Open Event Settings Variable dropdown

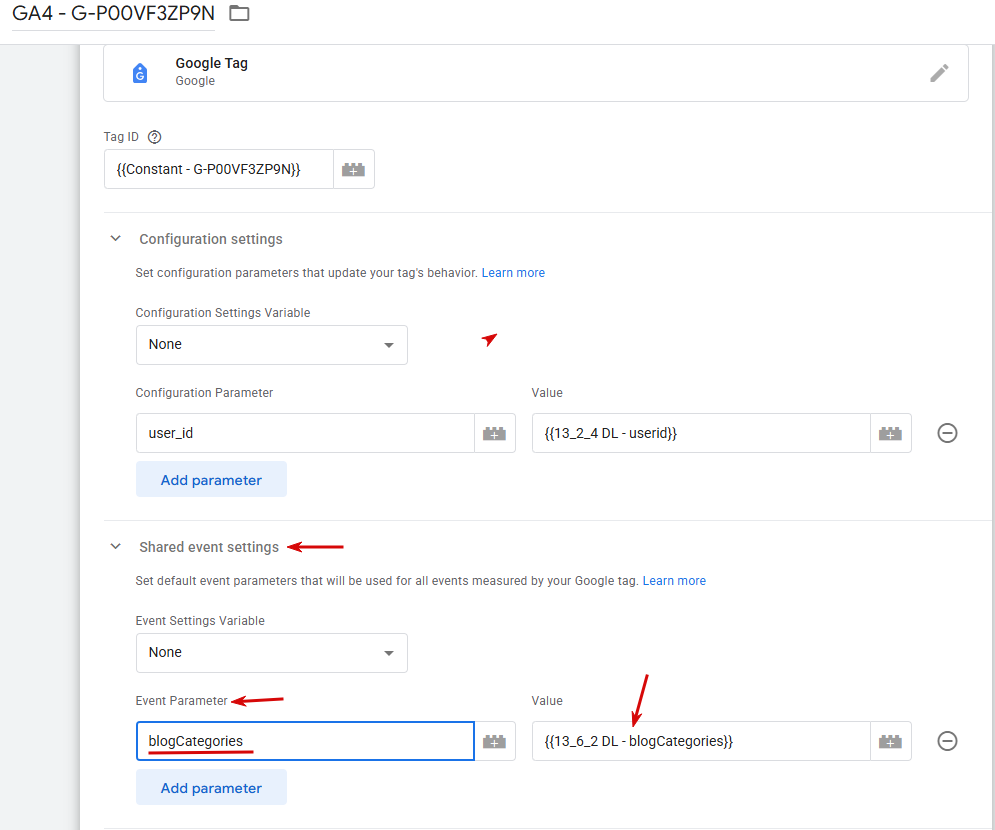click(272, 652)
